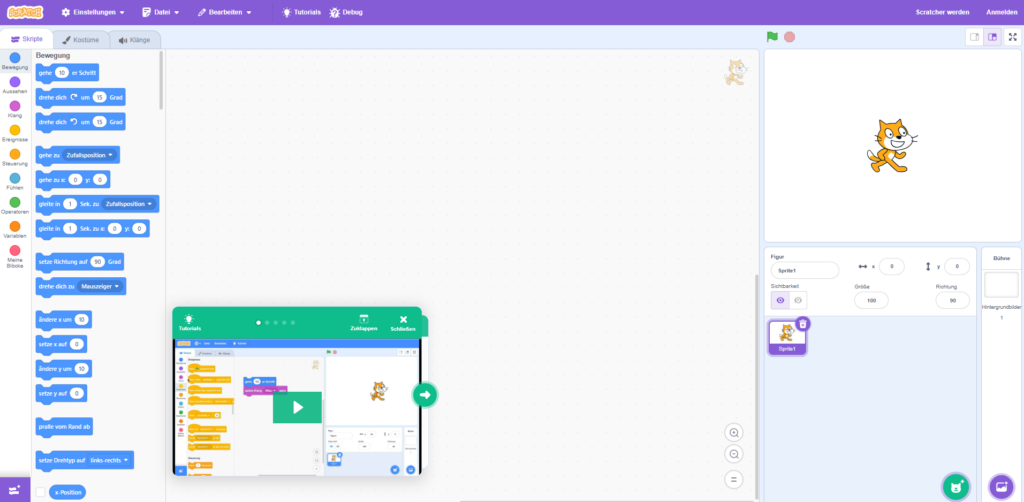Hide the sprite with crossed-eye toggle
This screenshot has height=502, width=1024.
(x=798, y=300)
